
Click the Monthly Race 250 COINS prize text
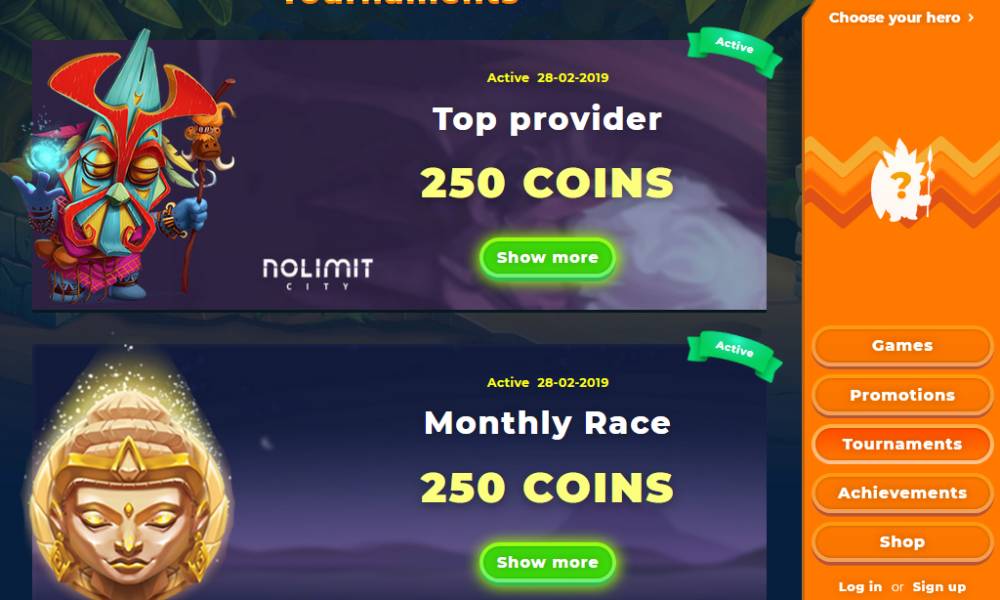pos(547,488)
